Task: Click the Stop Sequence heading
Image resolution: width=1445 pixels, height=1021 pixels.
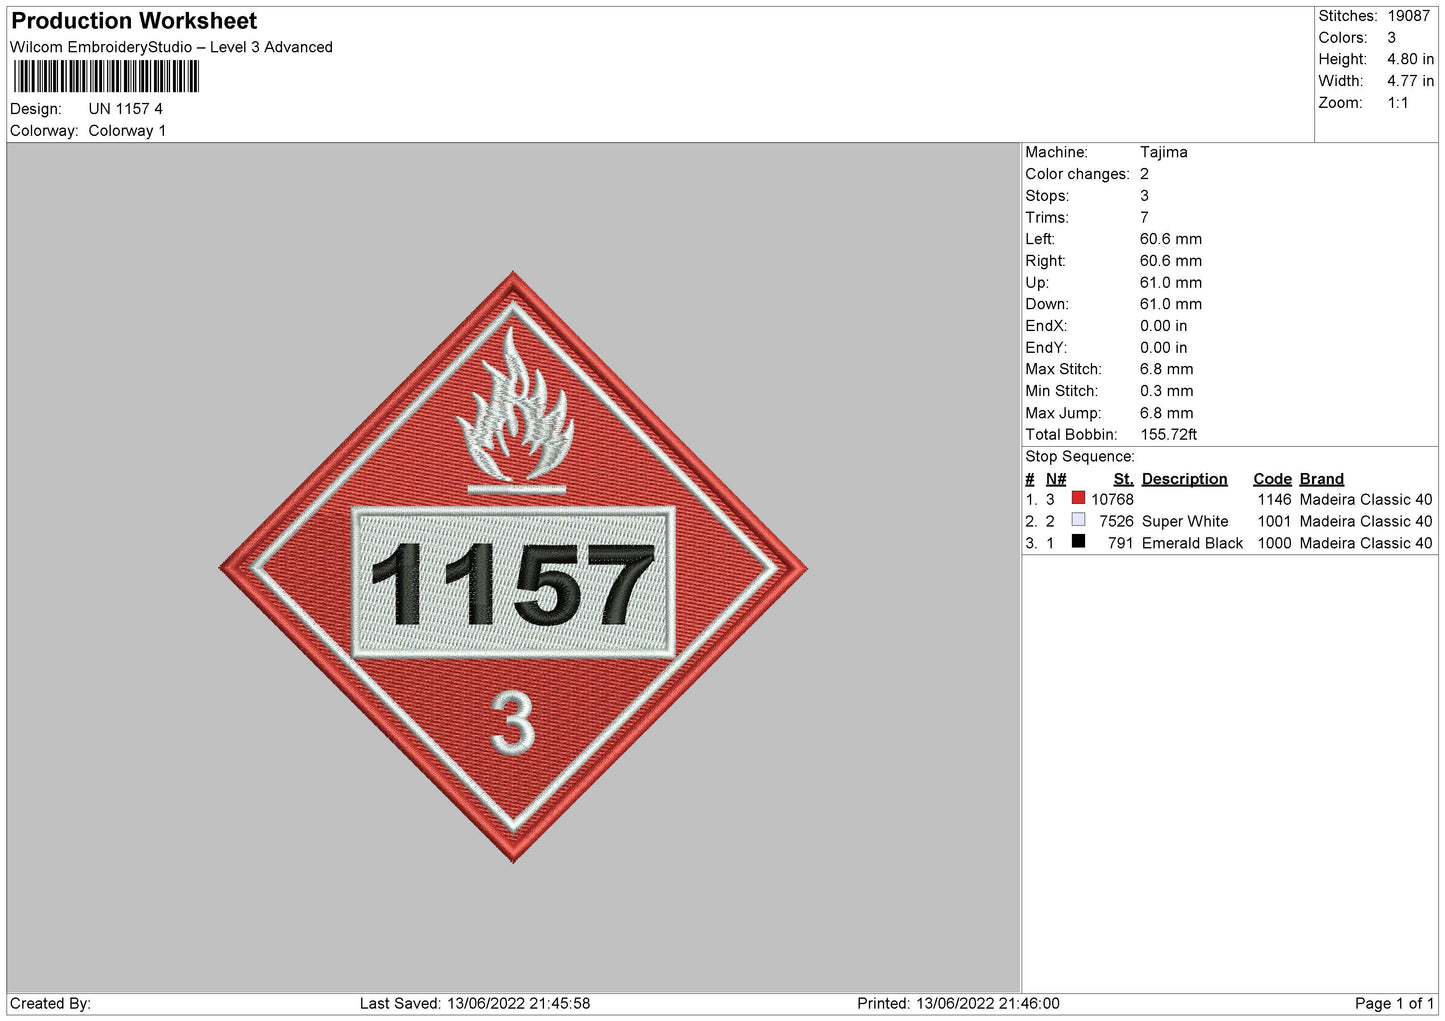Action: pos(1080,457)
